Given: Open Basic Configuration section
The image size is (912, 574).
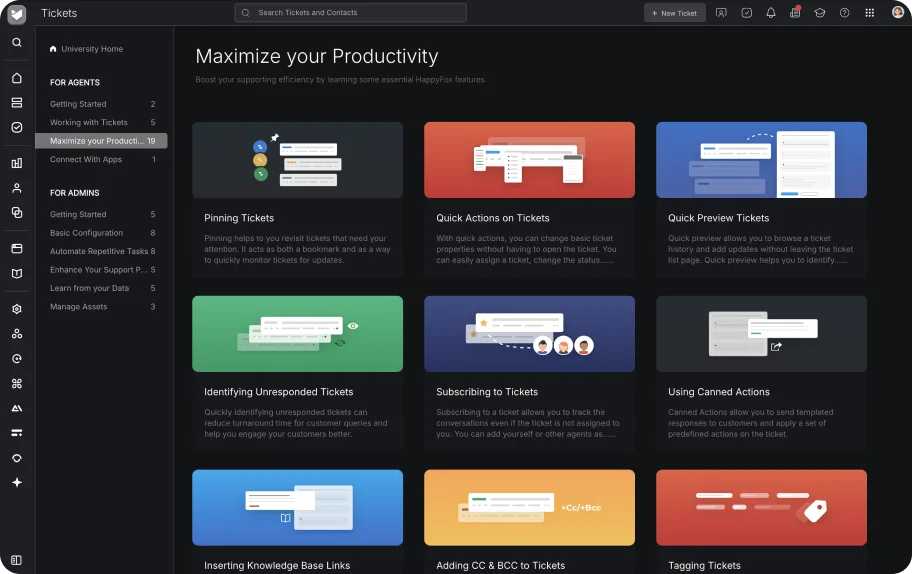Looking at the screenshot, I should [x=101, y=233].
